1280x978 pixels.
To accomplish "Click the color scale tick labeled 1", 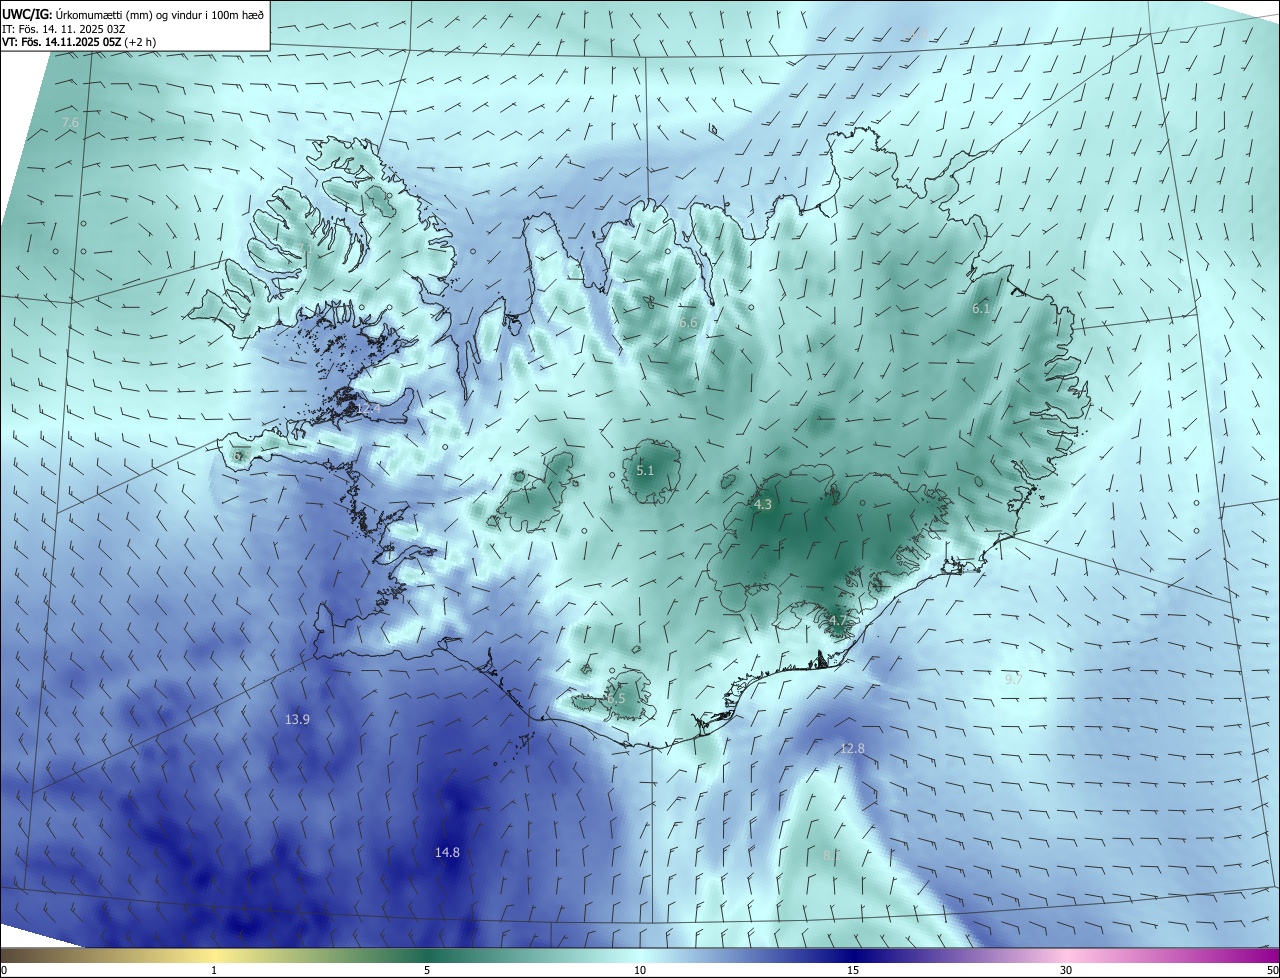I will 214,970.
